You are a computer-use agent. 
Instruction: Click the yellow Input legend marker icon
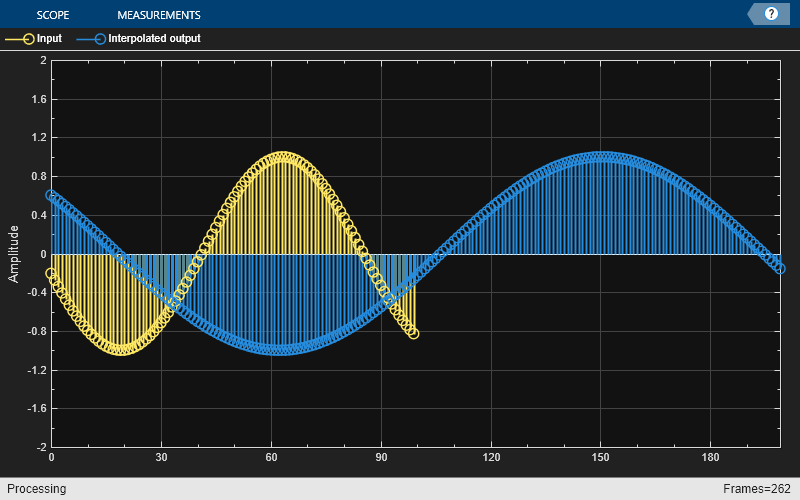[x=18, y=39]
